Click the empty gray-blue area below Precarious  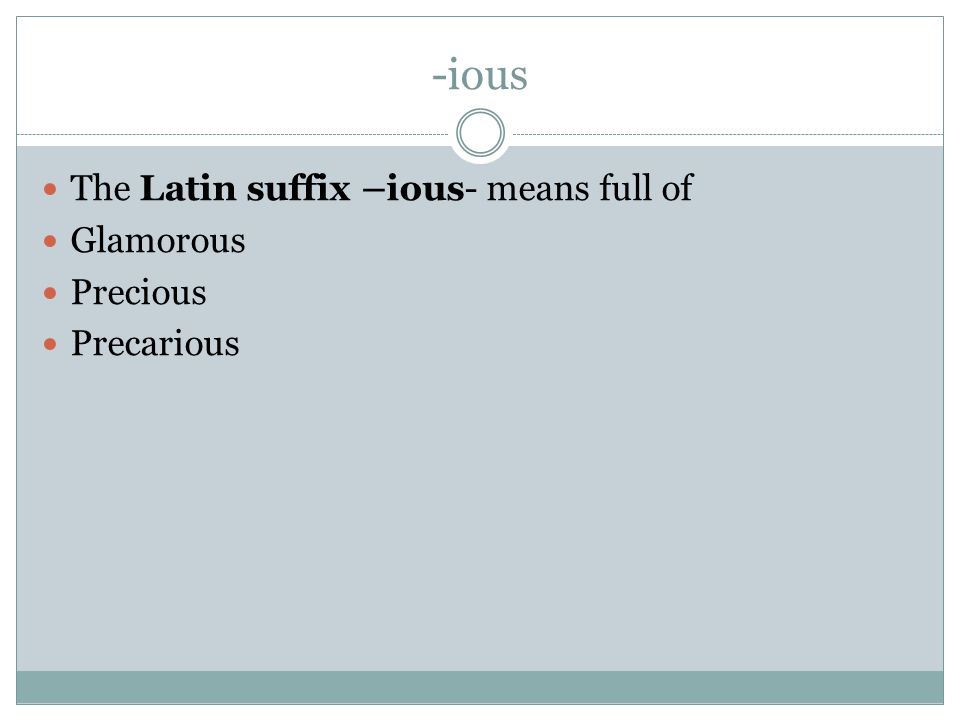[x=480, y=514]
